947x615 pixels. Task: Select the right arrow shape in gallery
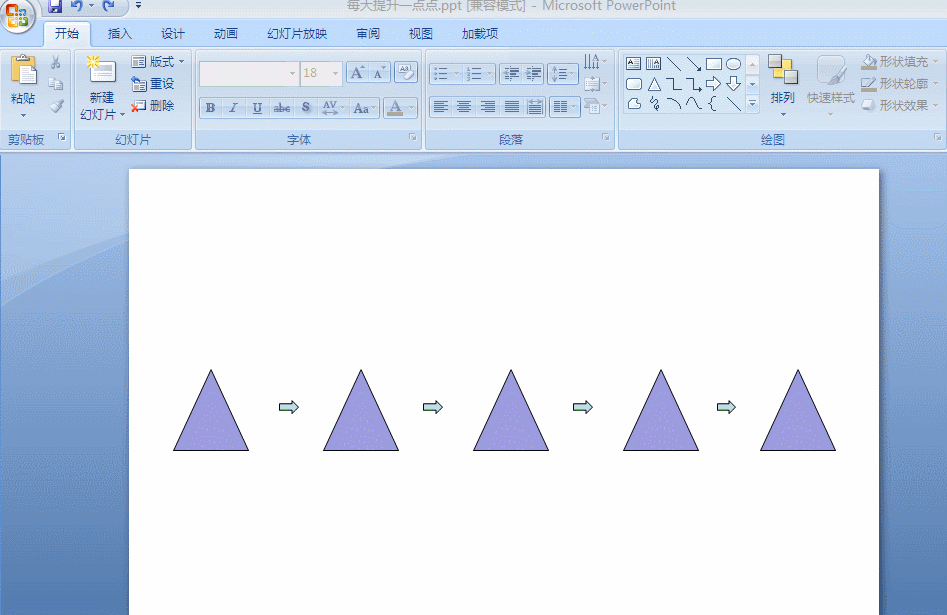[713, 83]
